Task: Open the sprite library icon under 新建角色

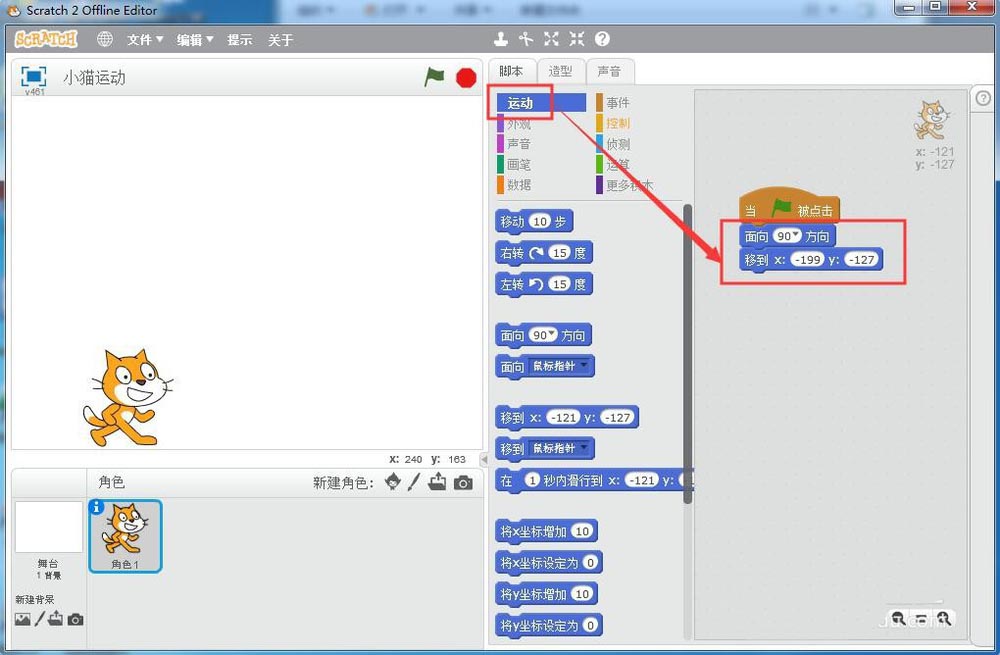Action: (x=392, y=481)
